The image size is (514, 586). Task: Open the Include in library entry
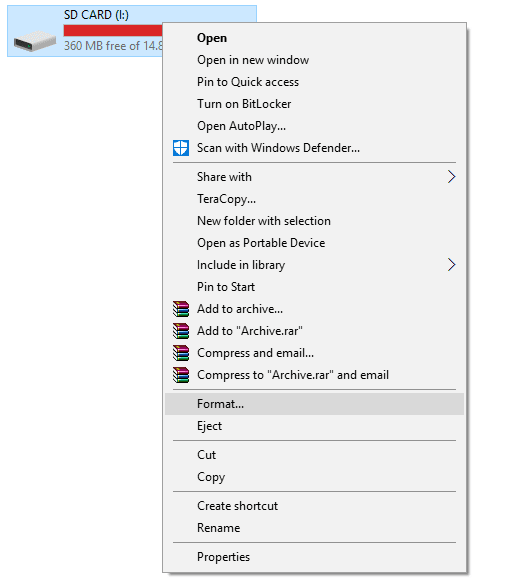pyautogui.click(x=314, y=265)
